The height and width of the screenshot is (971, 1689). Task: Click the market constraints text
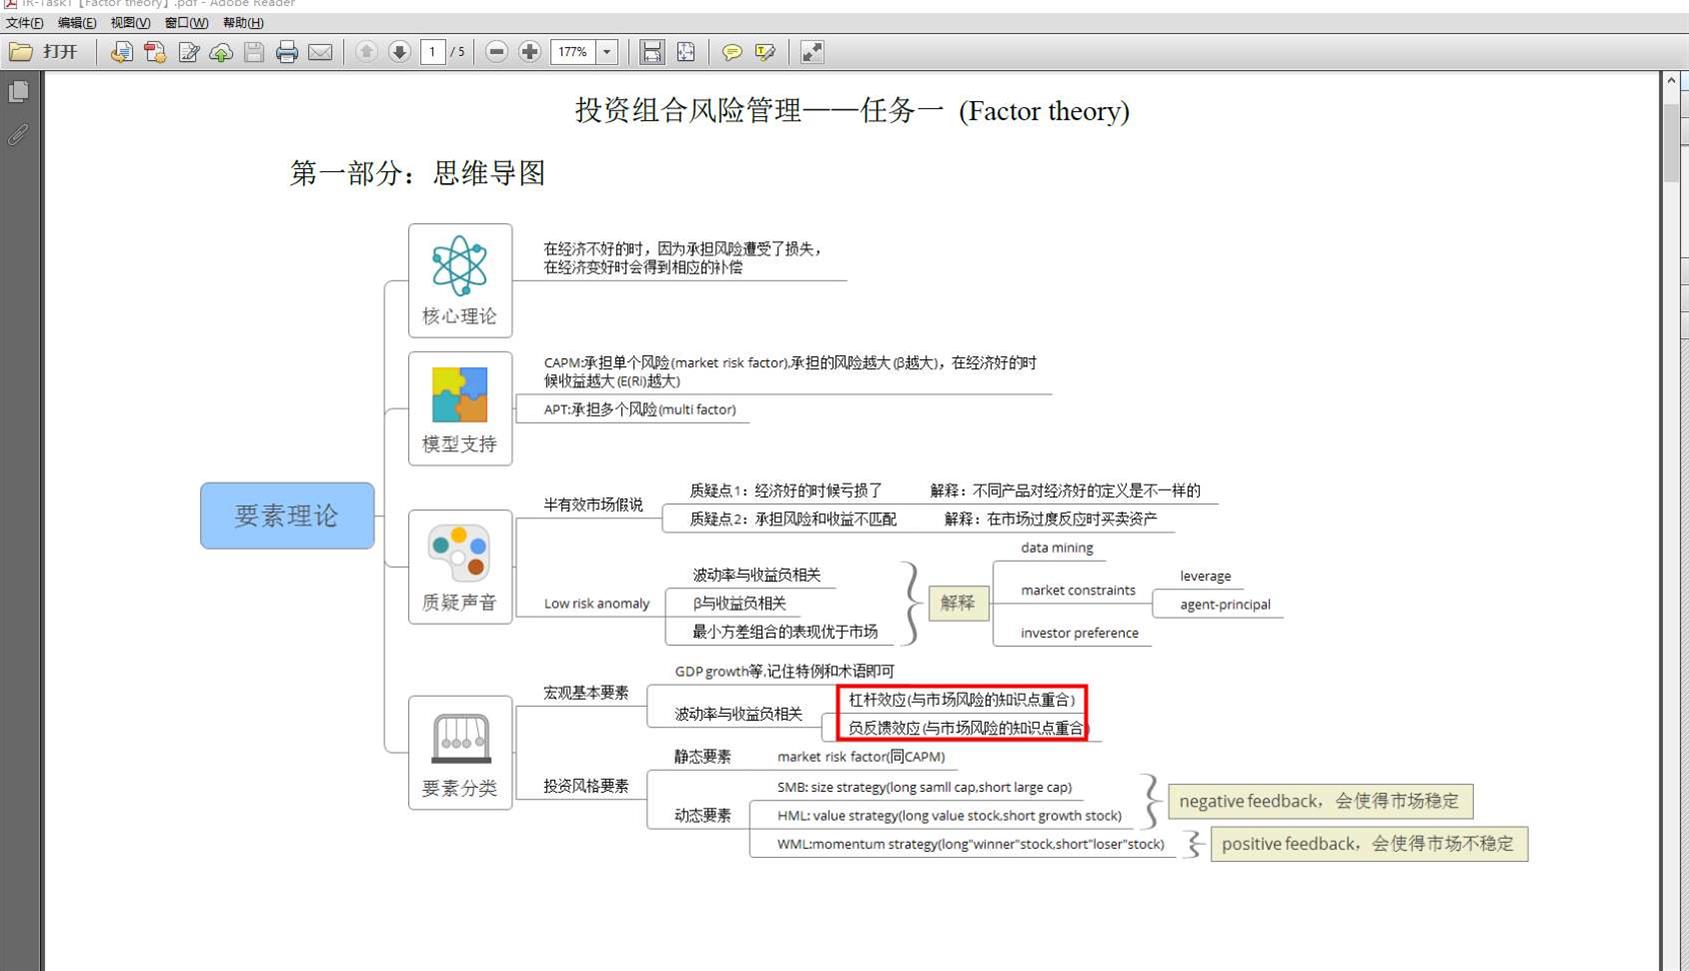coord(1078,590)
